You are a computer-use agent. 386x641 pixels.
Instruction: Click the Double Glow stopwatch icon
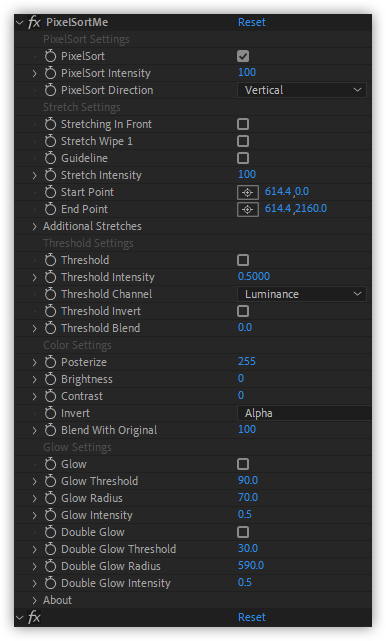[50, 532]
